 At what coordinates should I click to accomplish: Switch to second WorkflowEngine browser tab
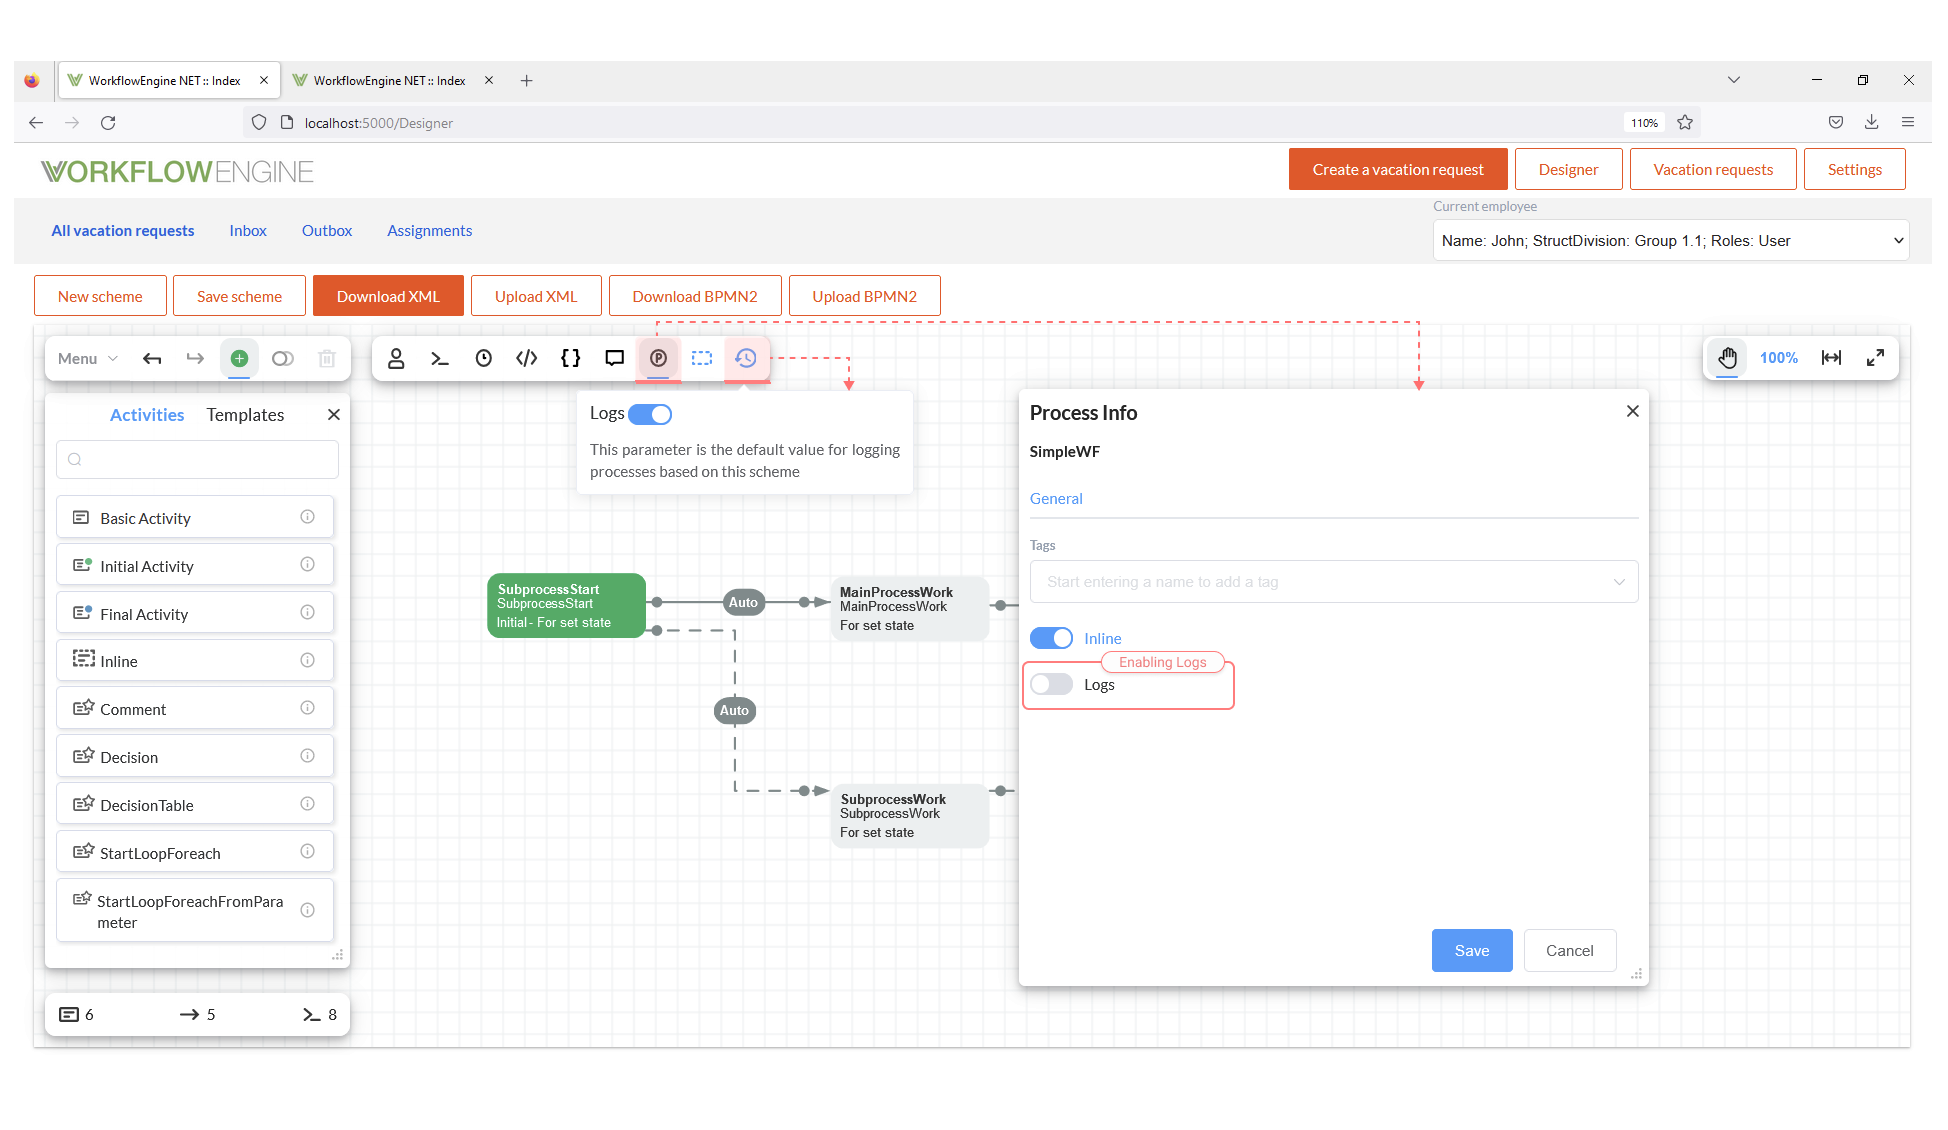(x=389, y=80)
